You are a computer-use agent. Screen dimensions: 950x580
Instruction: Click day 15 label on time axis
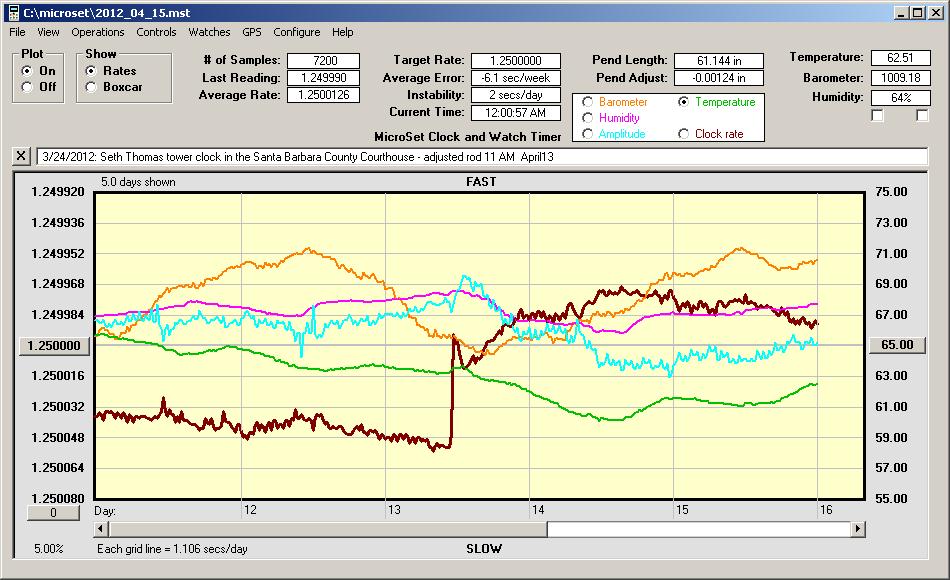tap(682, 510)
